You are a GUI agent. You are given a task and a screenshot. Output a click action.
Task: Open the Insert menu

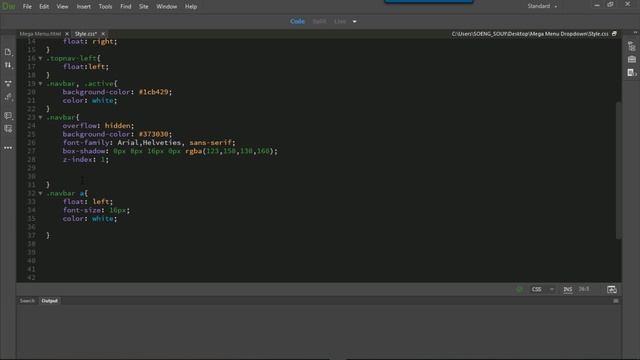(84, 7)
